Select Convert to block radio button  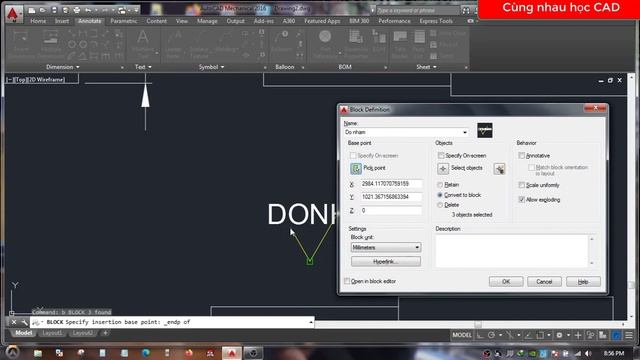tap(440, 195)
